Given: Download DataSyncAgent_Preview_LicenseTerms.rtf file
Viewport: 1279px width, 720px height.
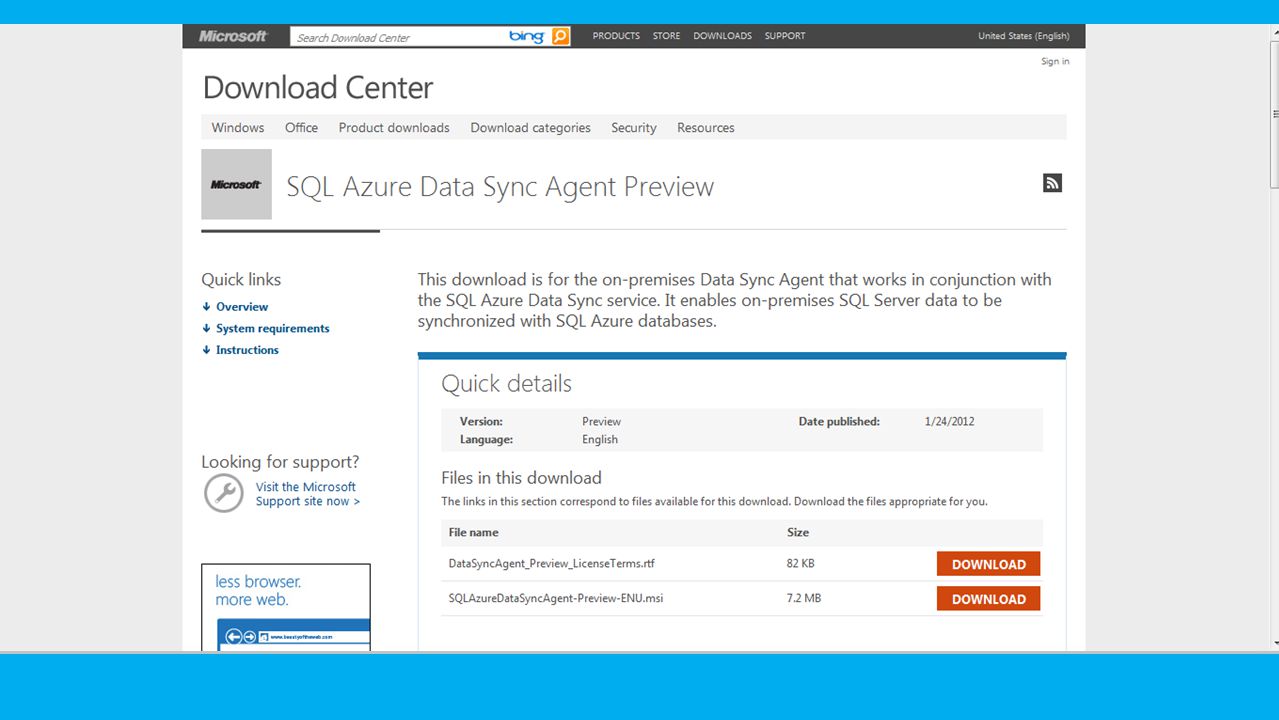Looking at the screenshot, I should (x=988, y=564).
